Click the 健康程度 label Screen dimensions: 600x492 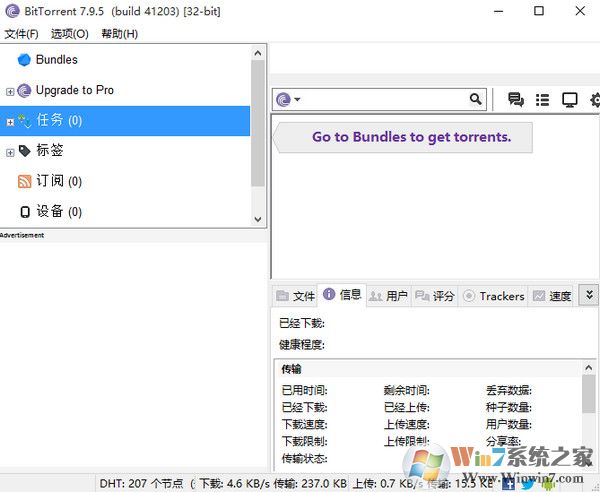point(302,345)
